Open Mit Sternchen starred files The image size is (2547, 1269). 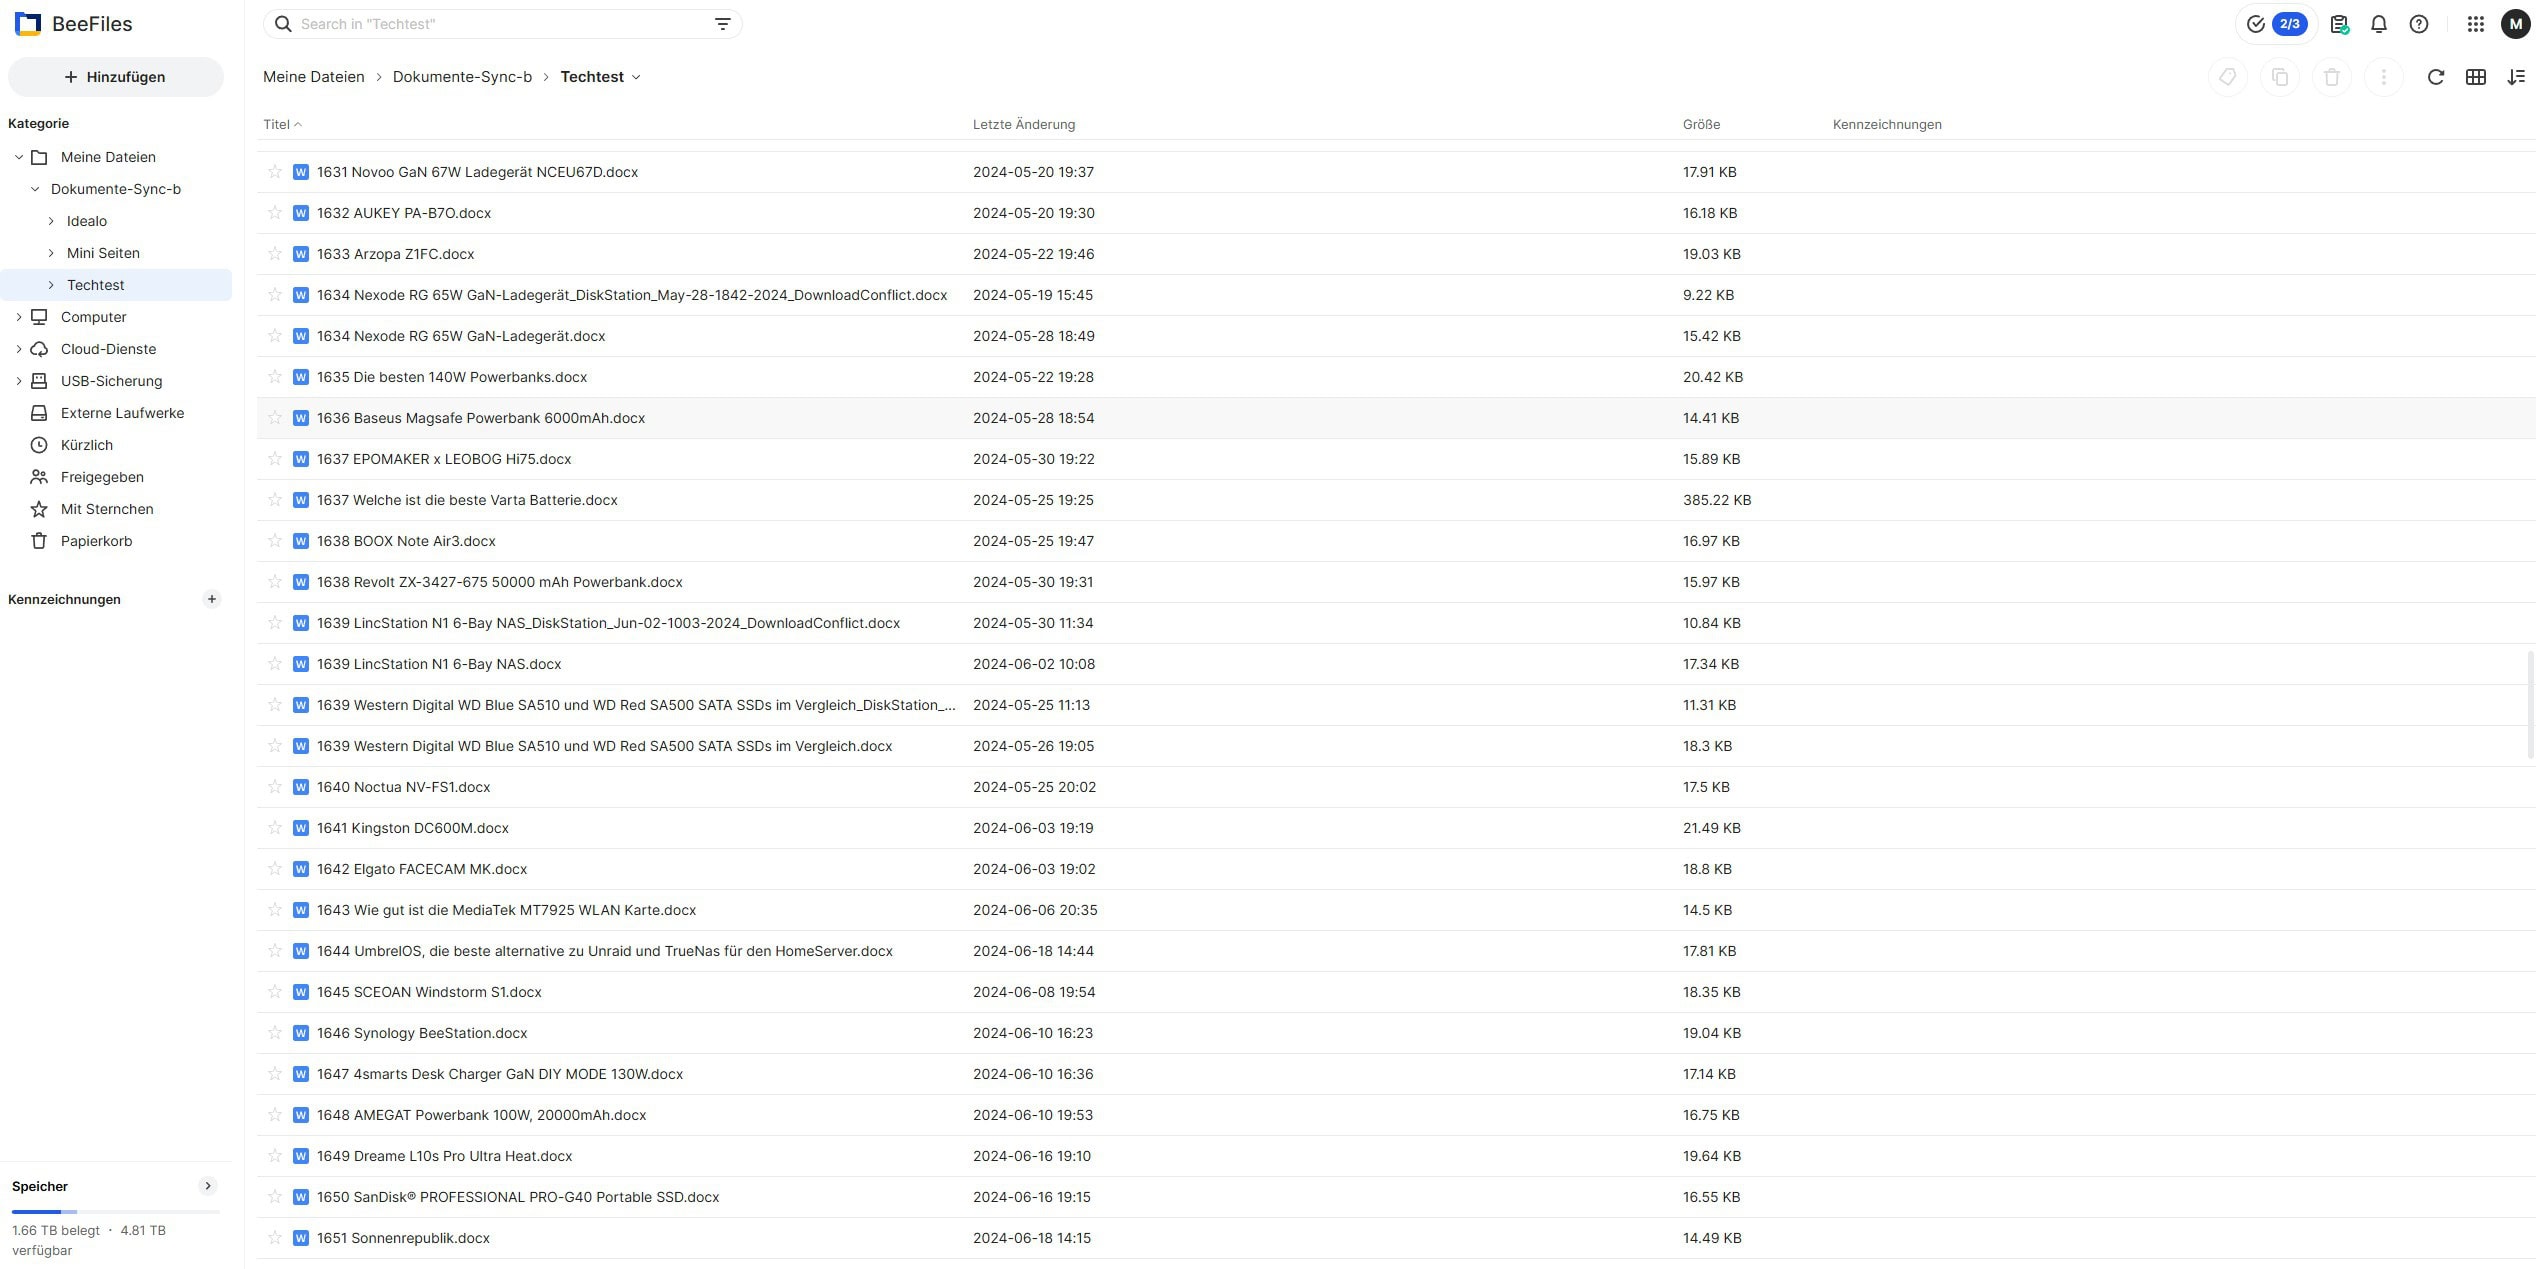[116, 509]
